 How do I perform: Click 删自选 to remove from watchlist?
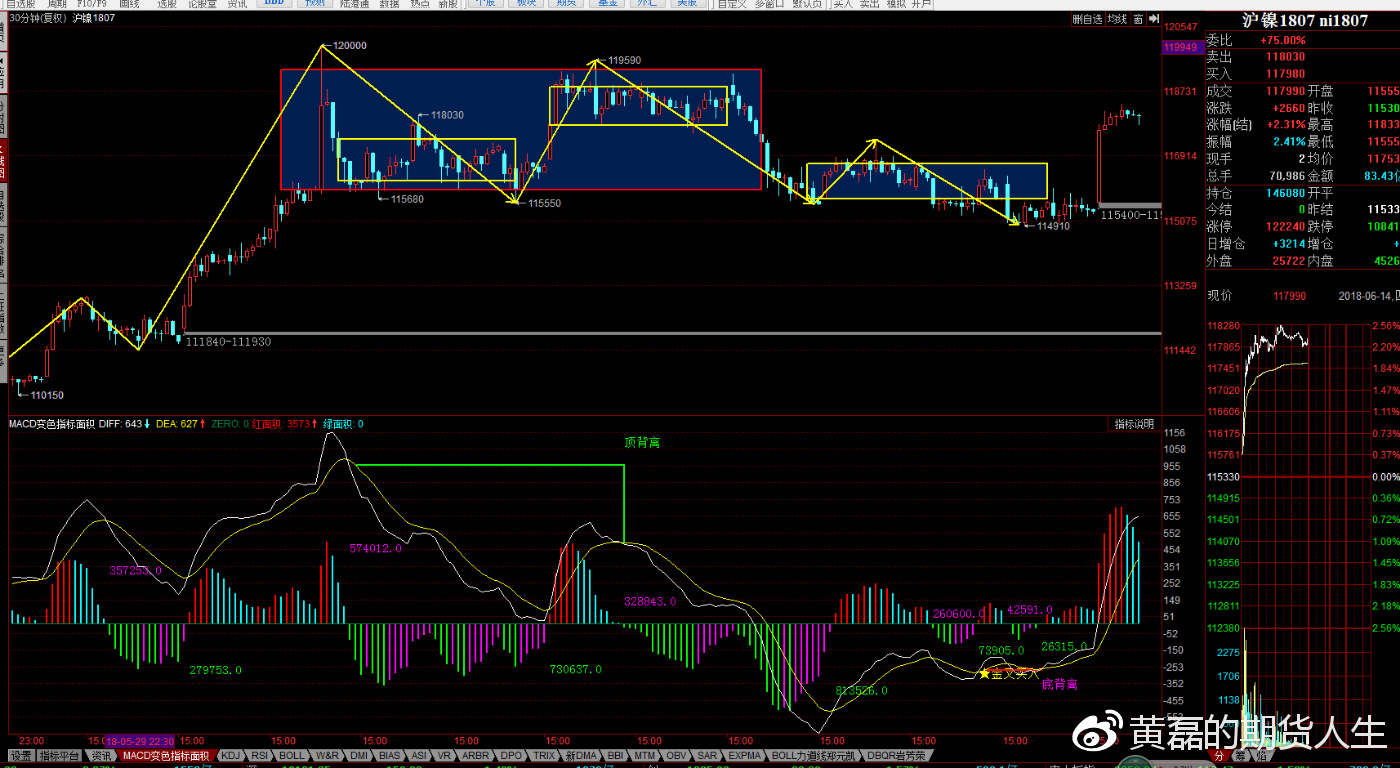1088,19
